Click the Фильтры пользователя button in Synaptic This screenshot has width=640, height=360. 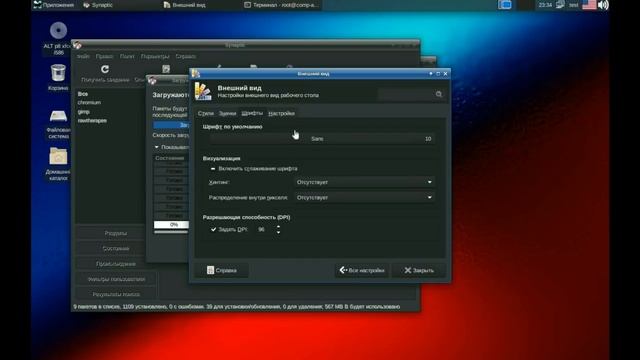click(116, 279)
